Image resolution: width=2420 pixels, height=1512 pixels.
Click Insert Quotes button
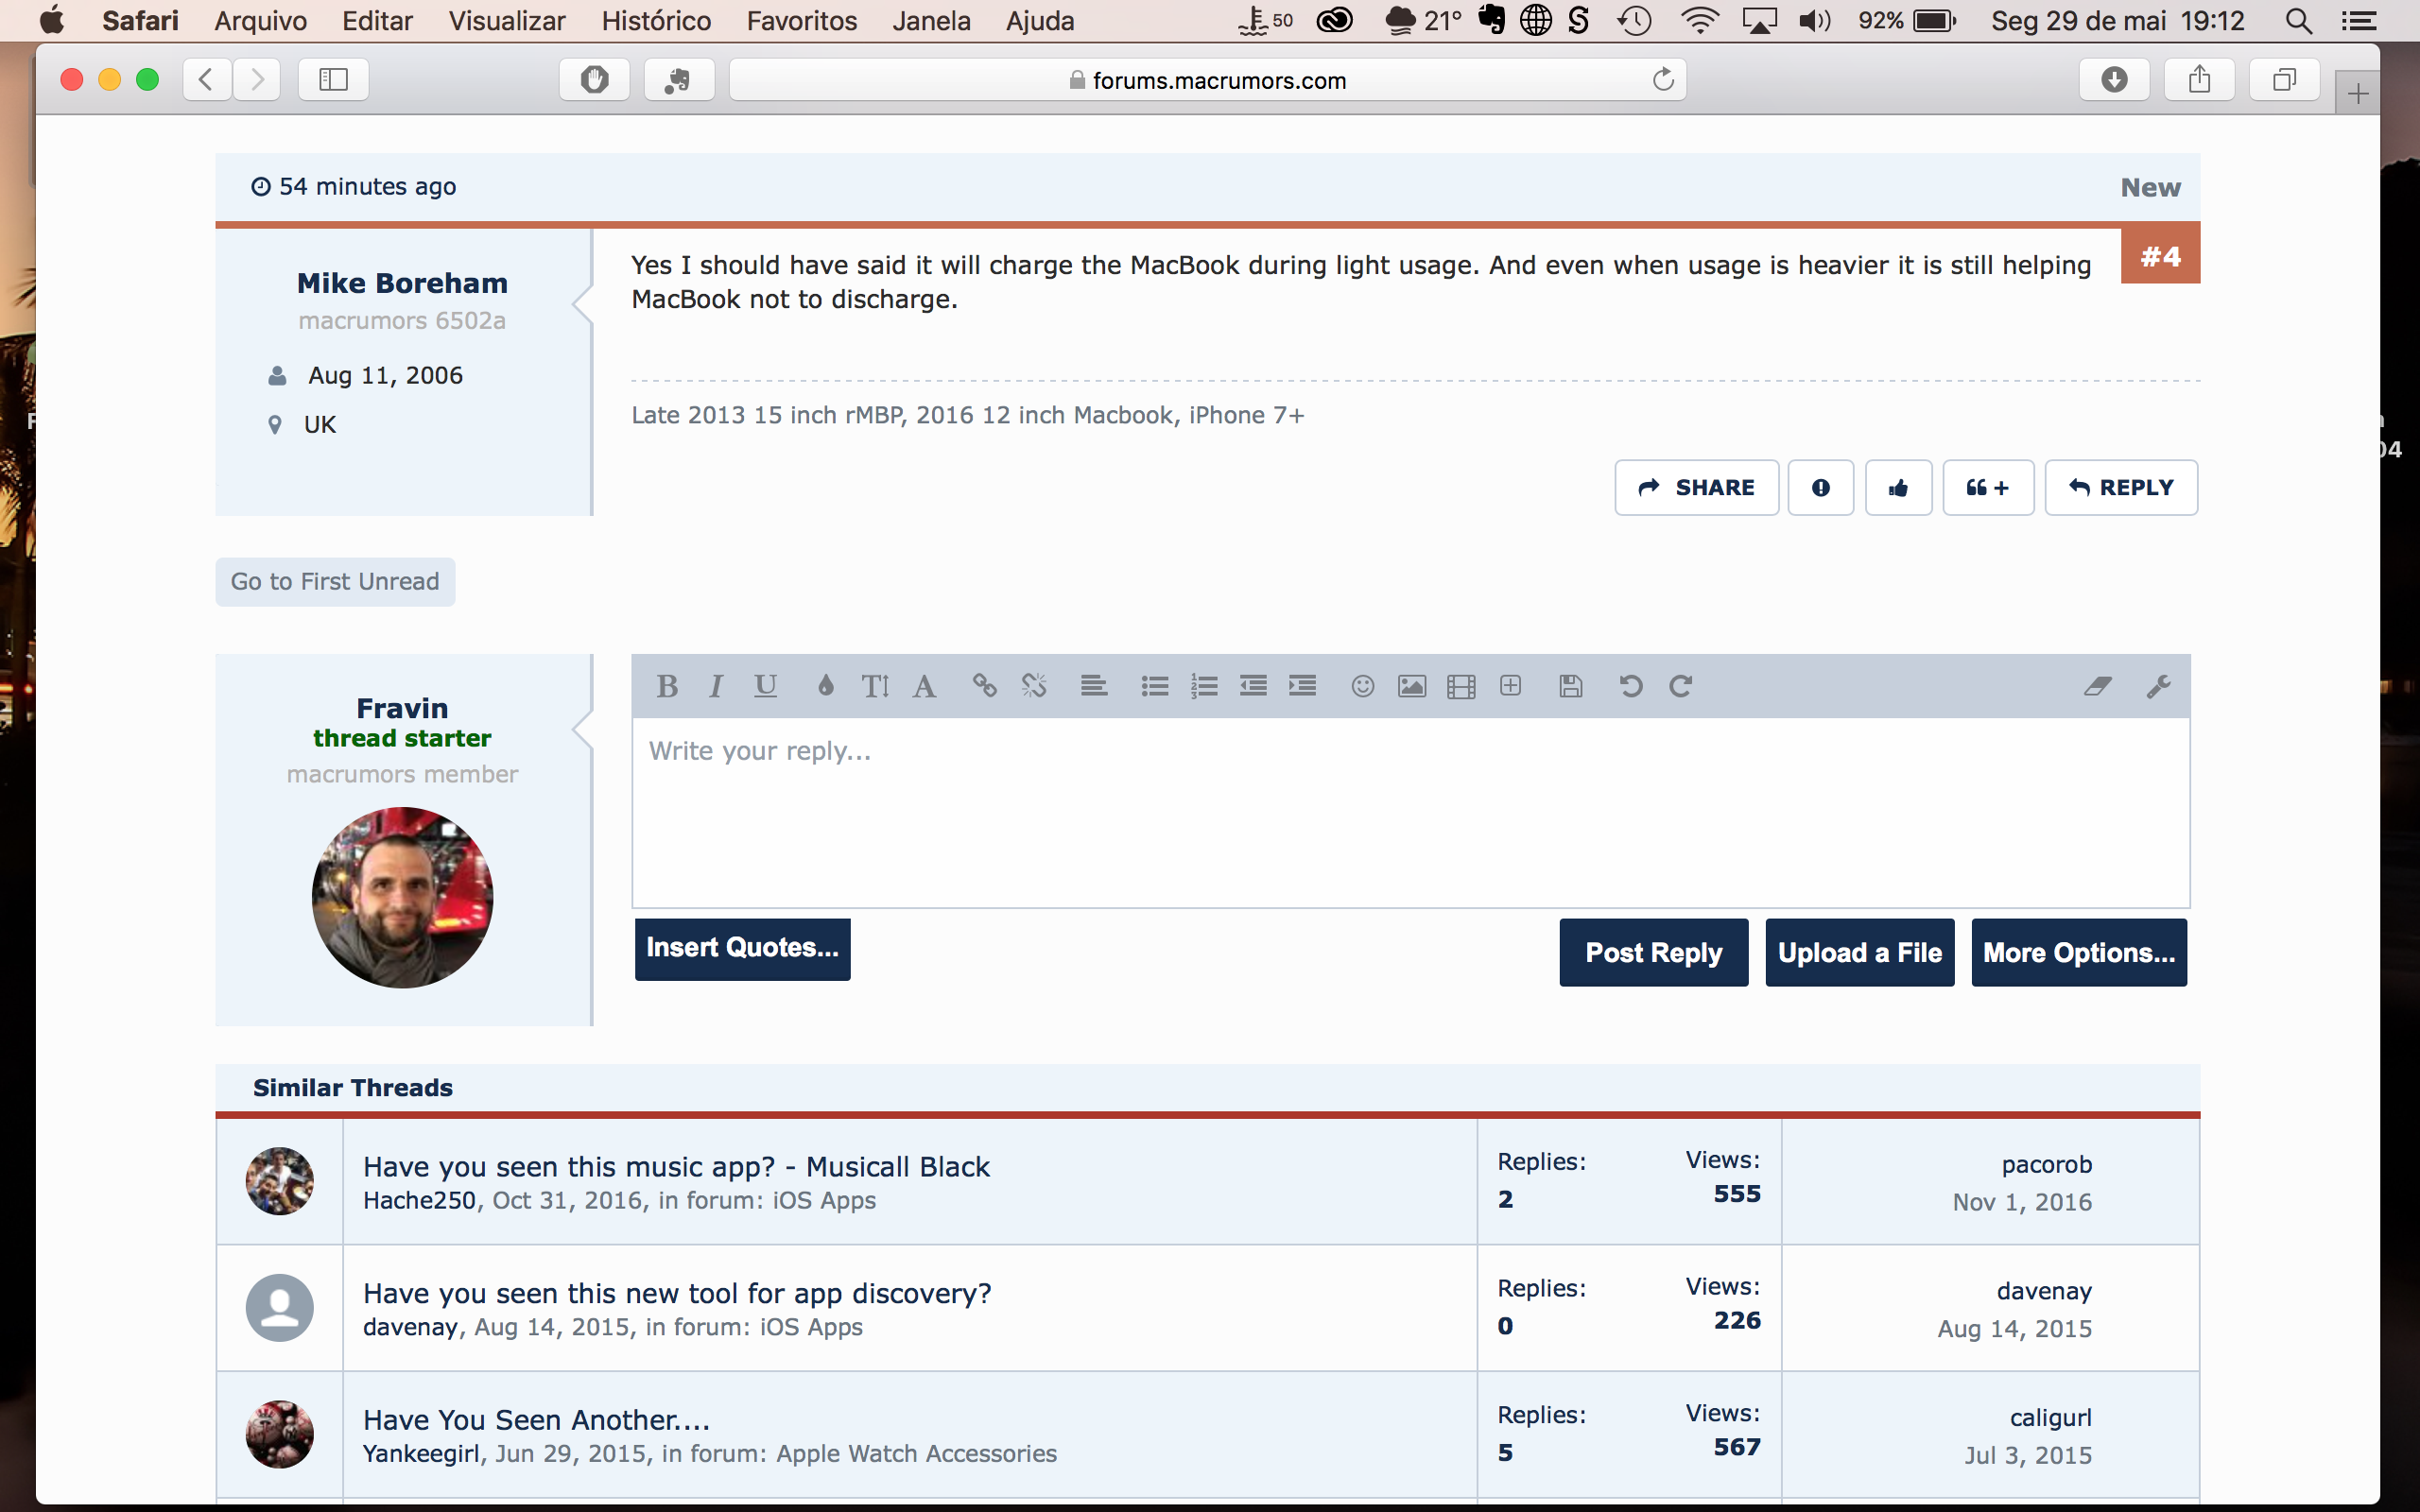coord(742,949)
